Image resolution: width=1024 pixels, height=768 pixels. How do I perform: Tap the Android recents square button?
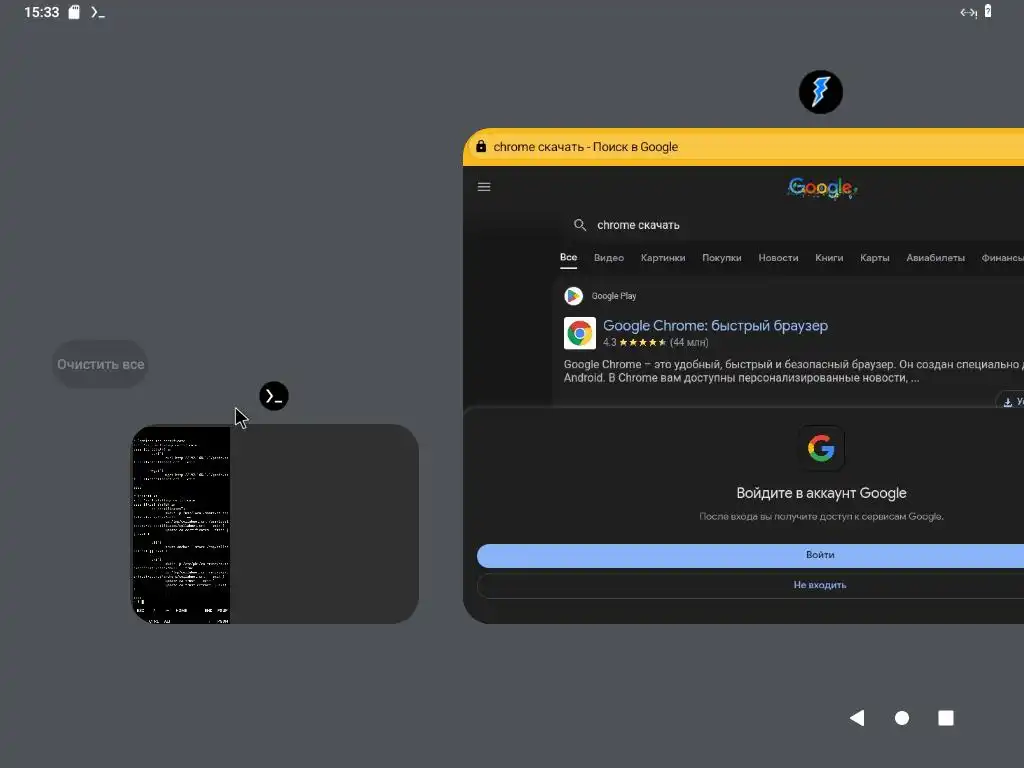pos(946,718)
